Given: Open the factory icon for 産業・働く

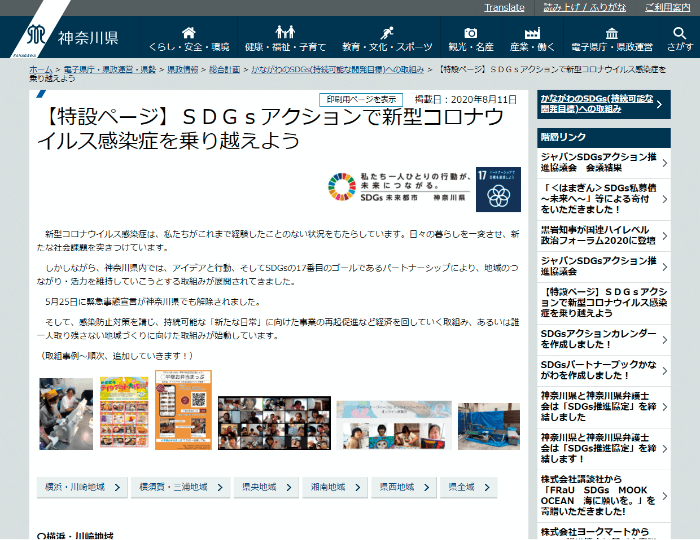Looking at the screenshot, I should coord(532,33).
